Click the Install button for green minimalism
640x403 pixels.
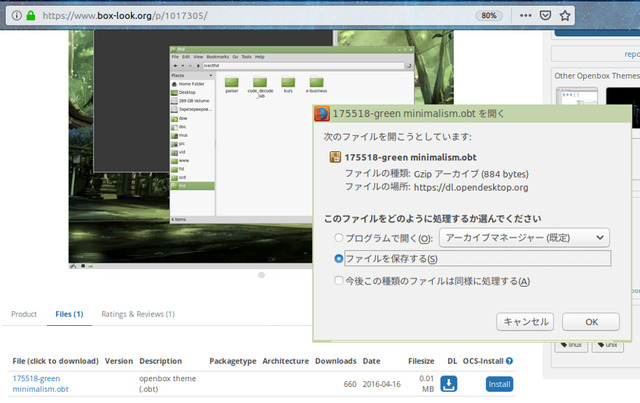click(x=499, y=384)
